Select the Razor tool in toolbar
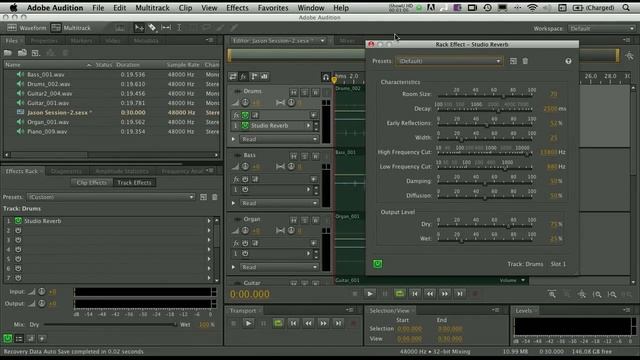 152,28
